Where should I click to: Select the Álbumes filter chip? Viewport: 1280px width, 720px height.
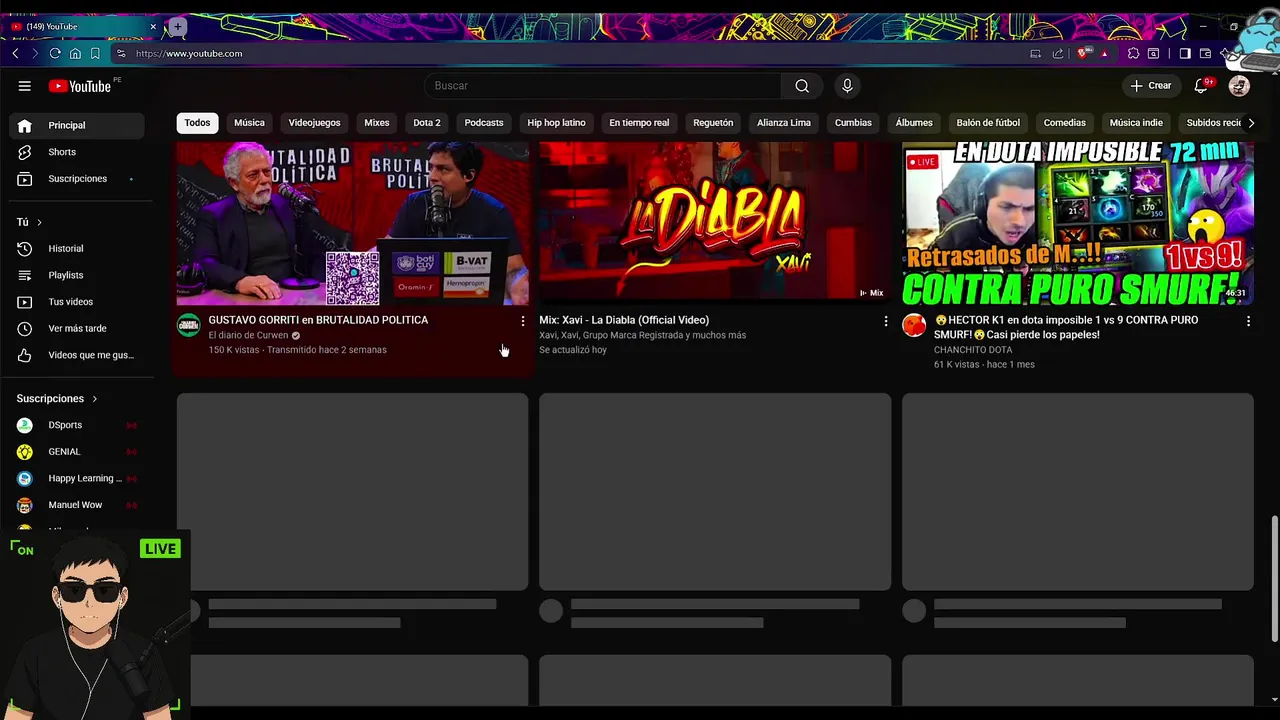914,123
